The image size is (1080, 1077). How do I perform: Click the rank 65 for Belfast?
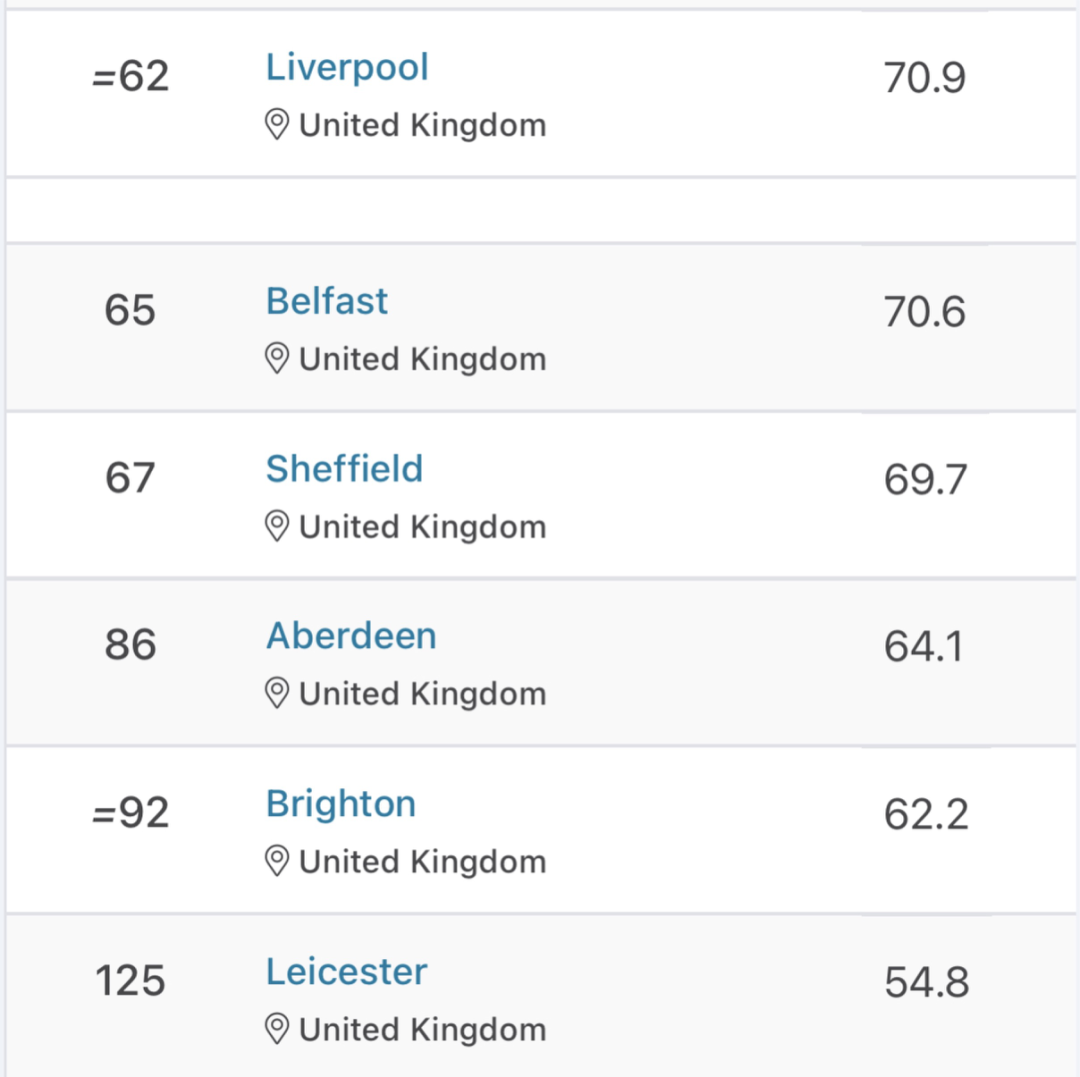point(130,311)
